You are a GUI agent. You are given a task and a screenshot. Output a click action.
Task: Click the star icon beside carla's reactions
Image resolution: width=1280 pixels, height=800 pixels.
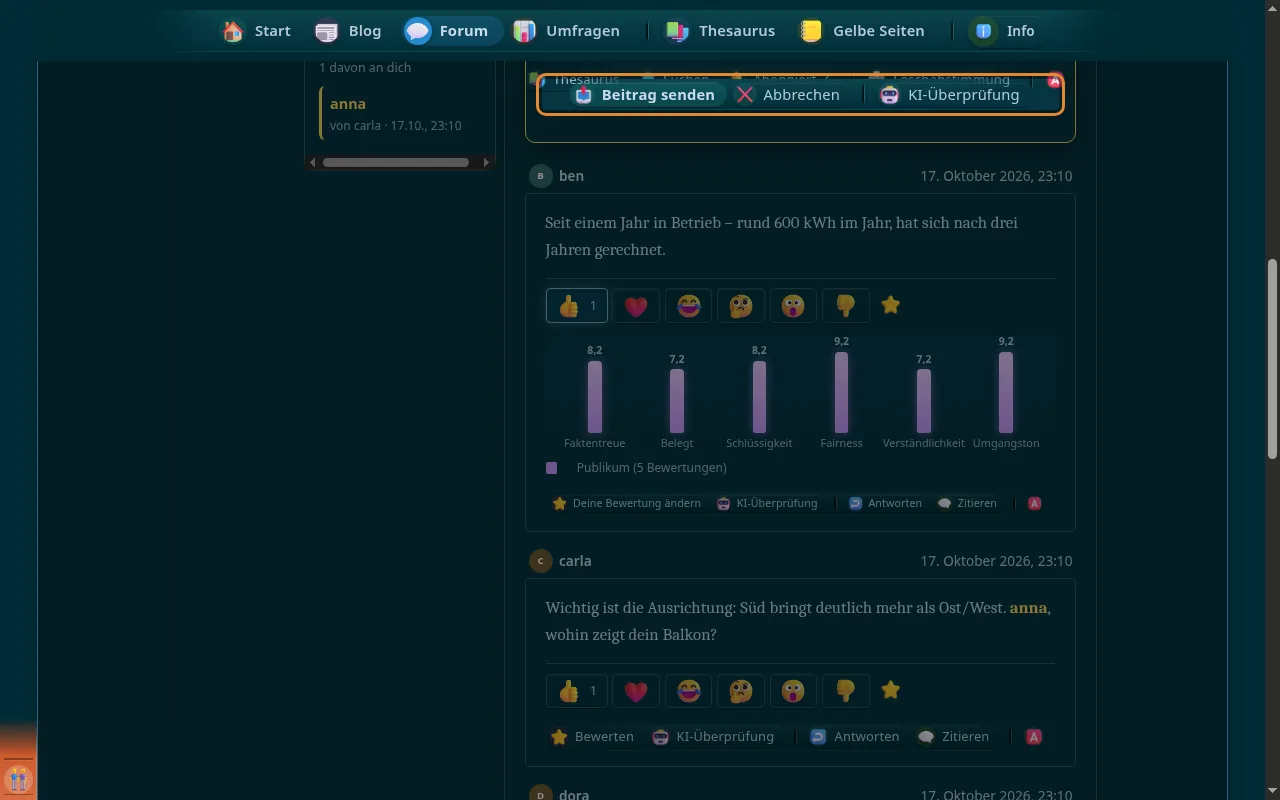pyautogui.click(x=891, y=690)
